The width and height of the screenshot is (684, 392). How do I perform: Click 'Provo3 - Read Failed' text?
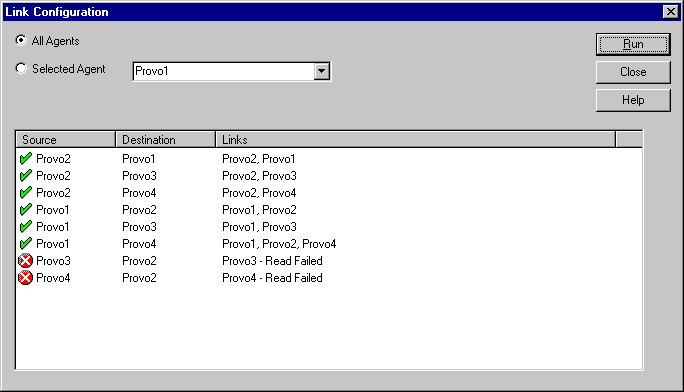point(272,261)
